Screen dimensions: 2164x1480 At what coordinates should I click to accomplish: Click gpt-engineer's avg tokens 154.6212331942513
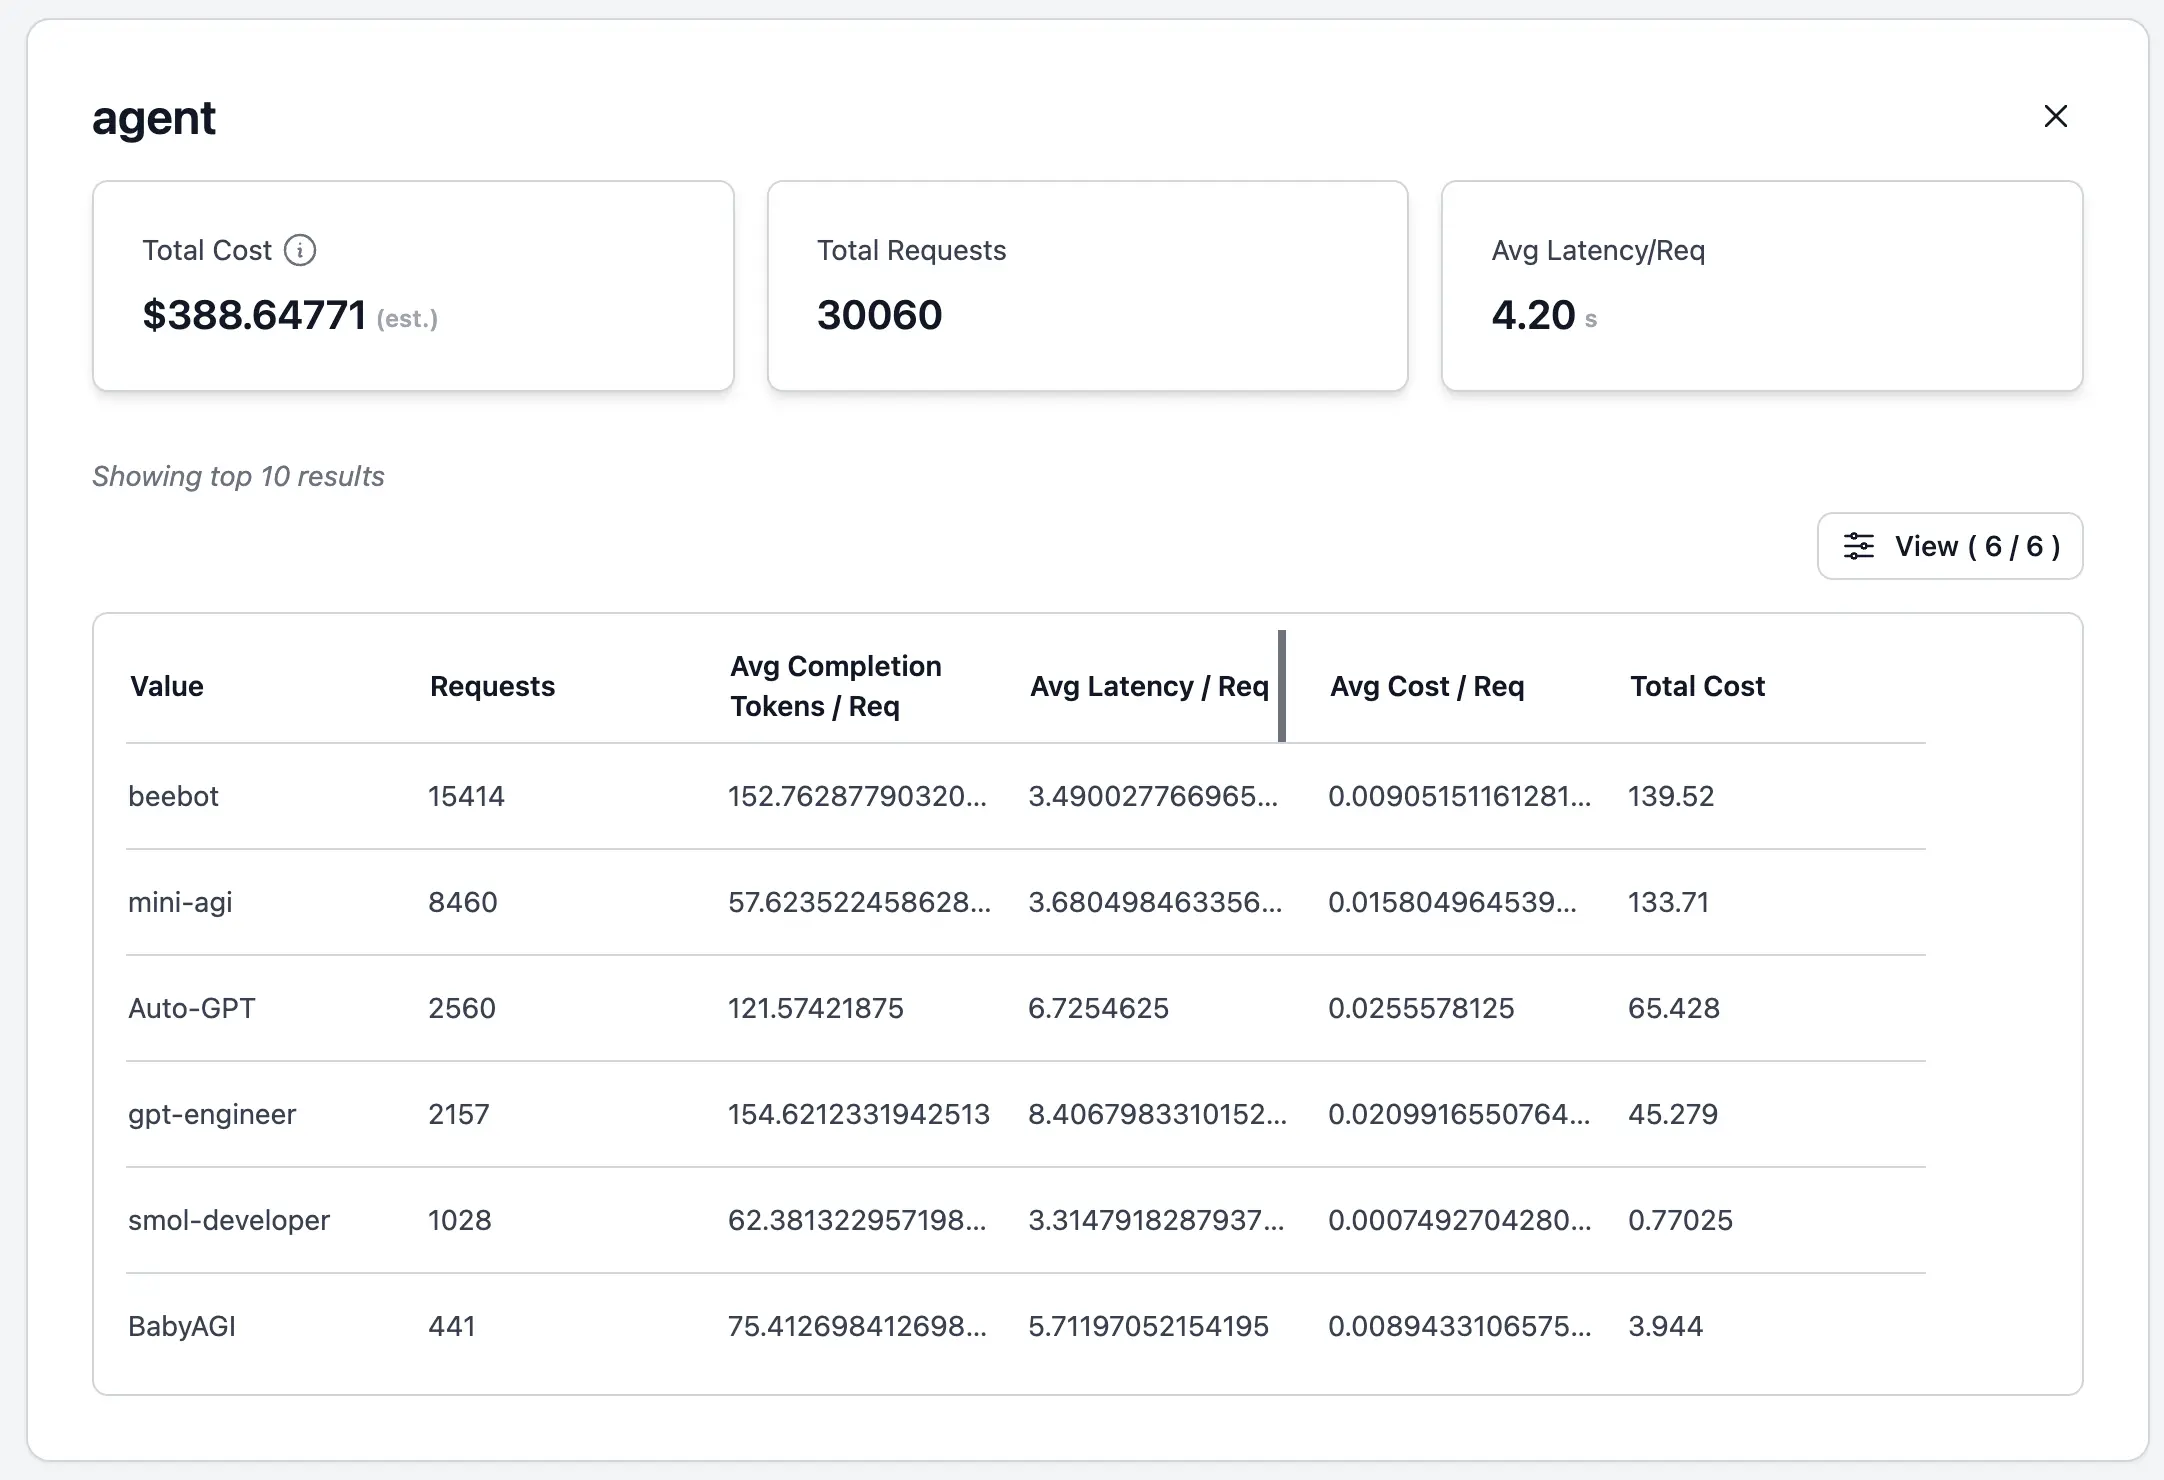[x=859, y=1114]
